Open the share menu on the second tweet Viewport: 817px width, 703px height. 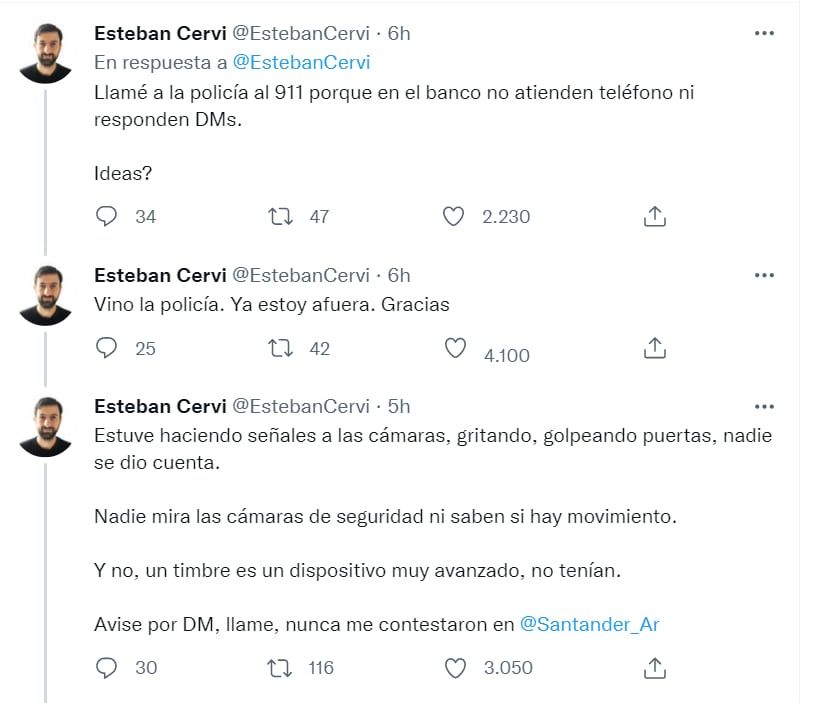(x=657, y=349)
